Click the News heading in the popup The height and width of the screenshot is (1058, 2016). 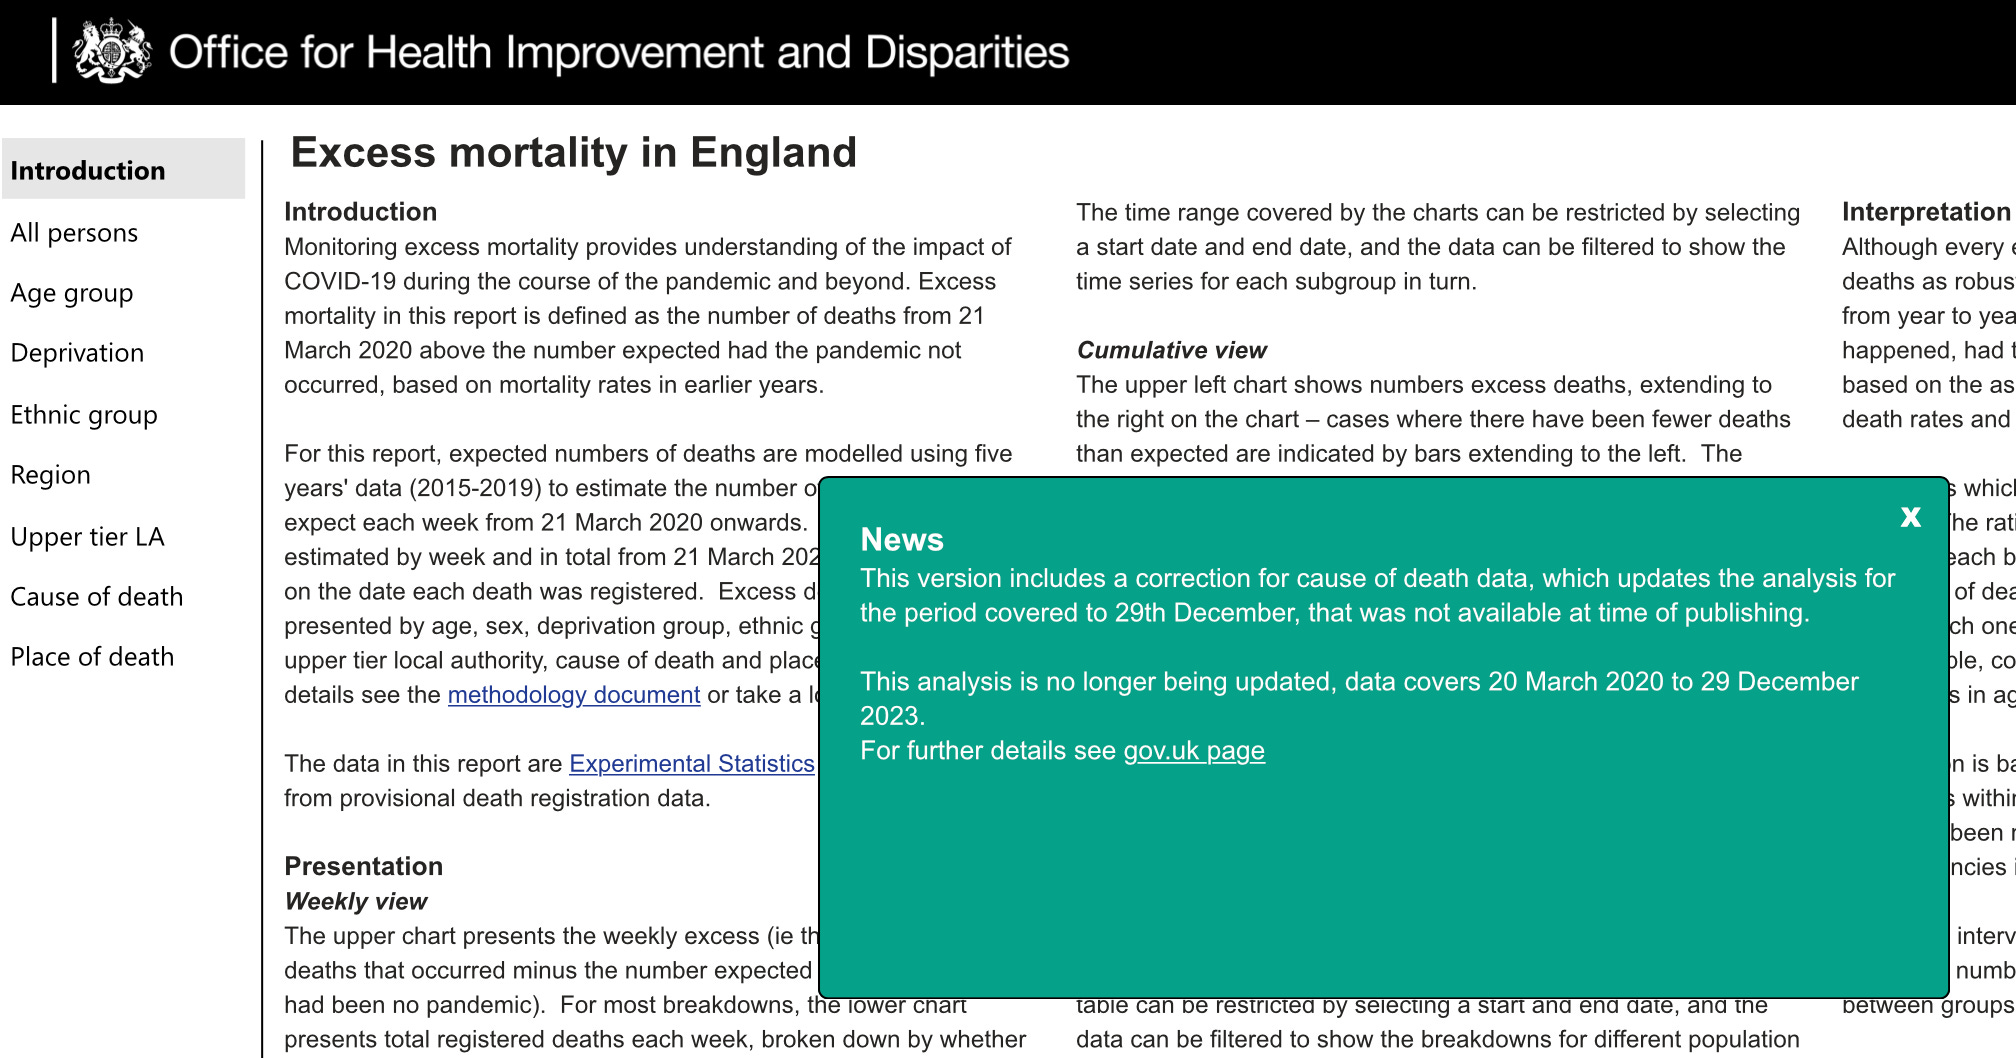coord(902,540)
